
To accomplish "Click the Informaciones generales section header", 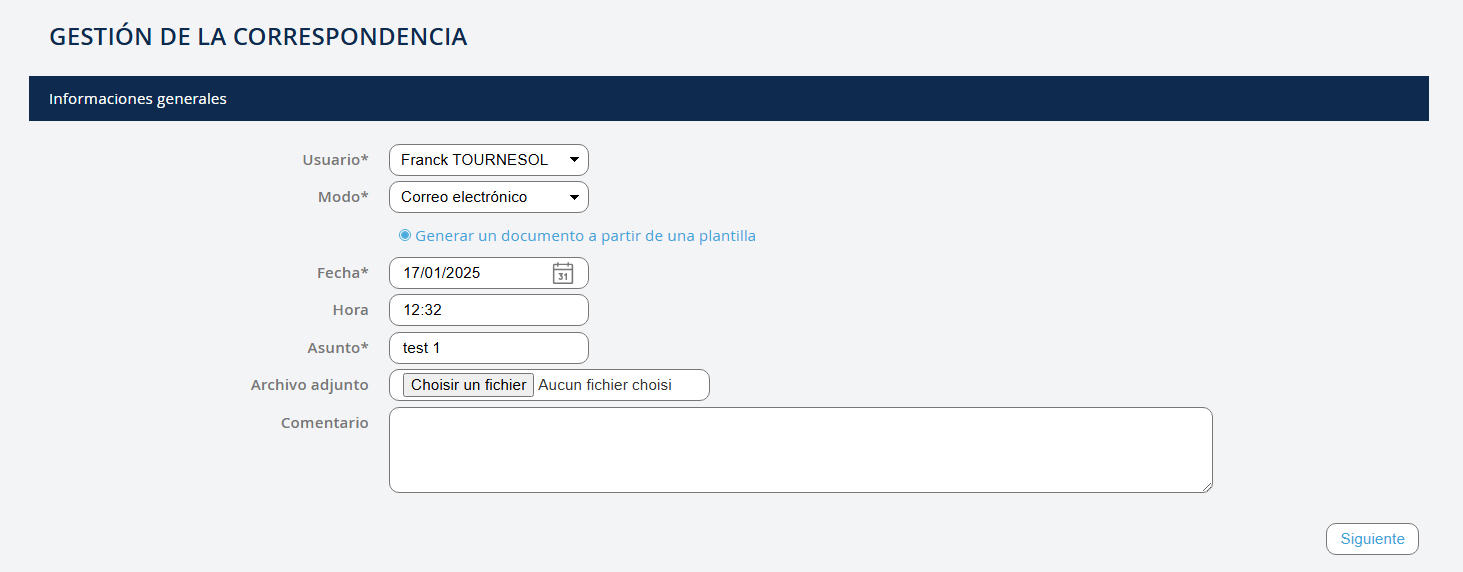I will point(138,99).
